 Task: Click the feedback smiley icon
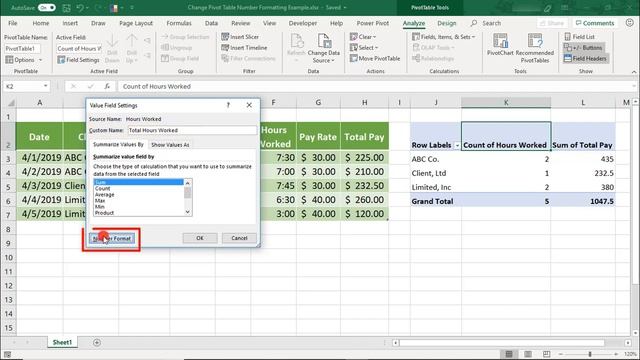[x=629, y=23]
